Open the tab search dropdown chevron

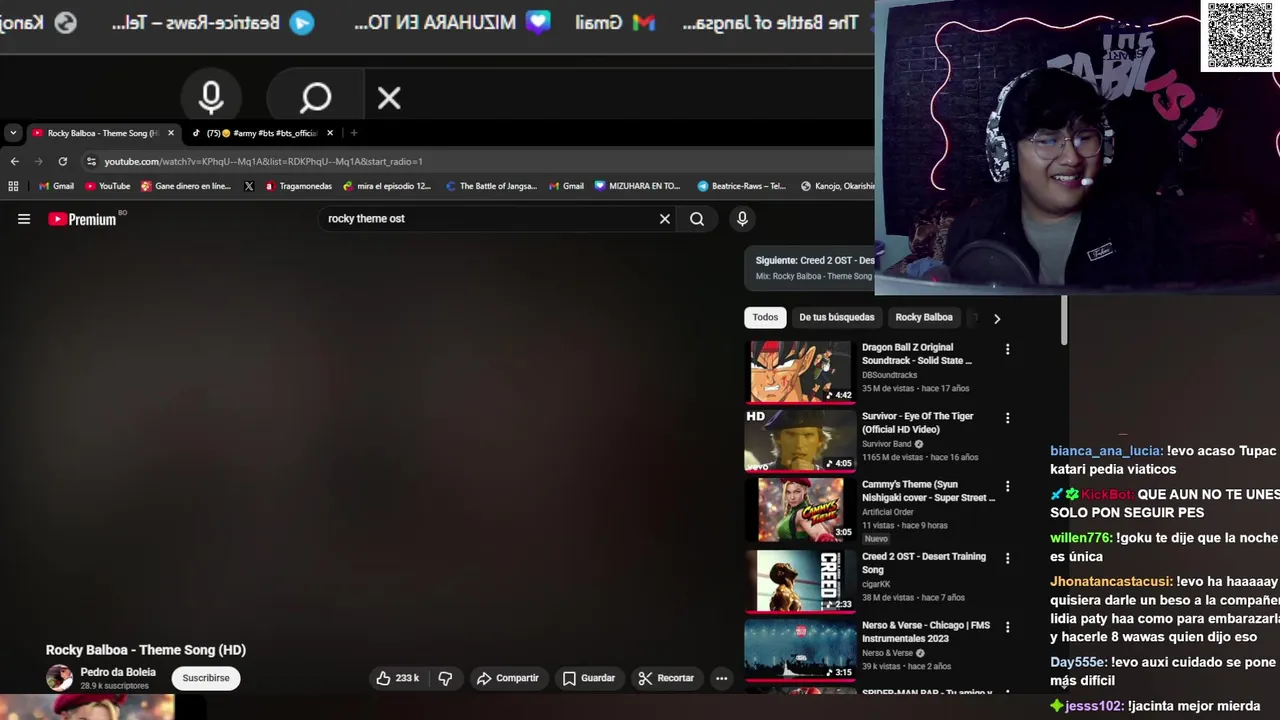(12, 133)
